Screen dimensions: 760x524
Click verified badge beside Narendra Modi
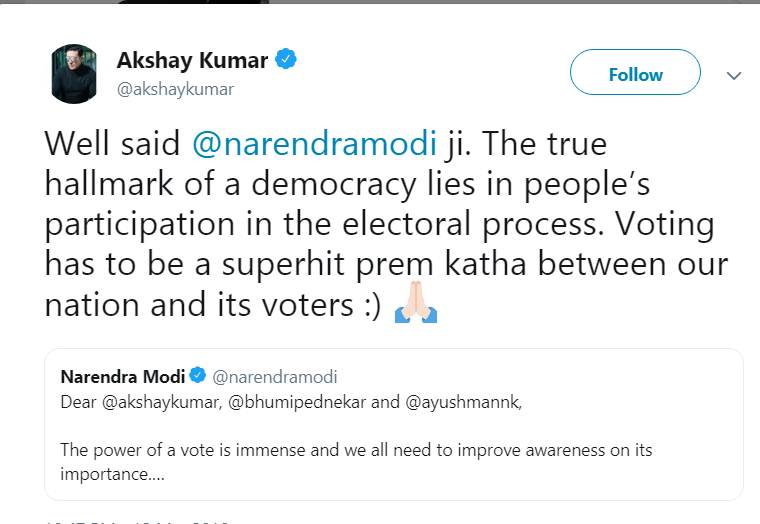(x=198, y=377)
